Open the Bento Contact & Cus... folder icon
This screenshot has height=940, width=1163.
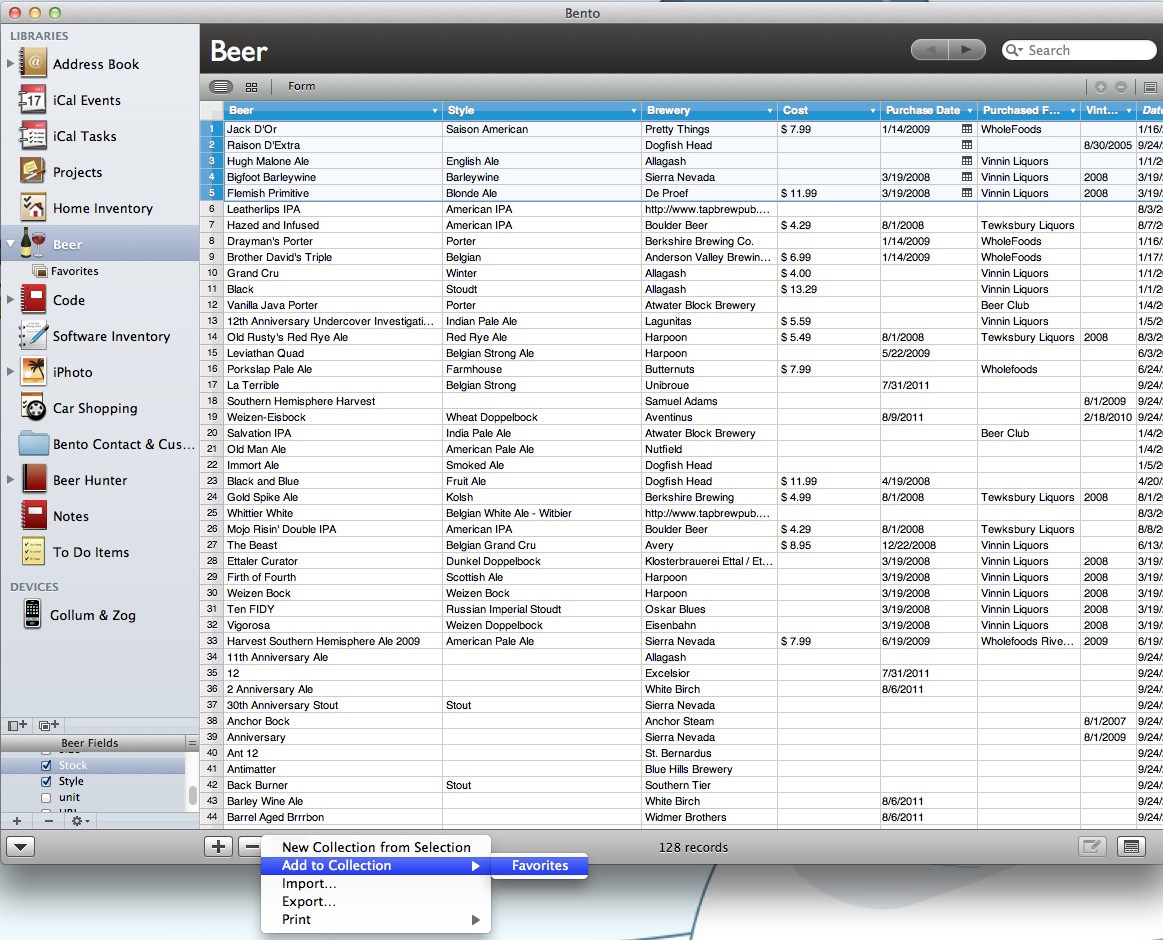(x=33, y=444)
